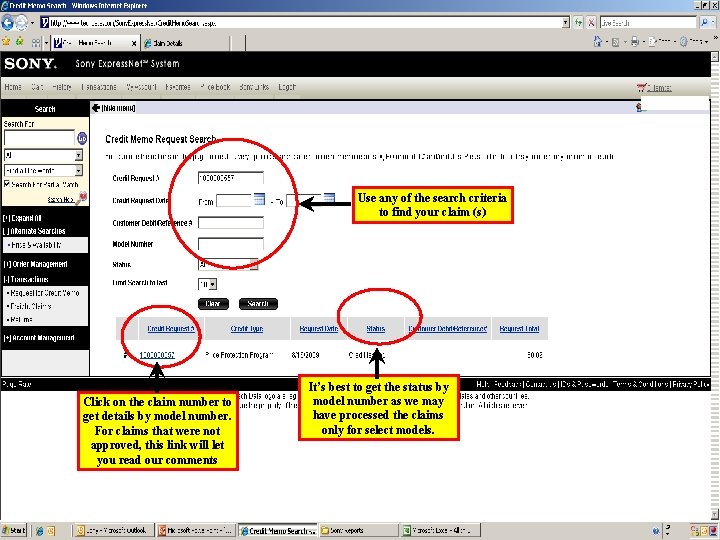720x540 pixels.
Task: Open the My Account menu item
Action: (x=141, y=87)
